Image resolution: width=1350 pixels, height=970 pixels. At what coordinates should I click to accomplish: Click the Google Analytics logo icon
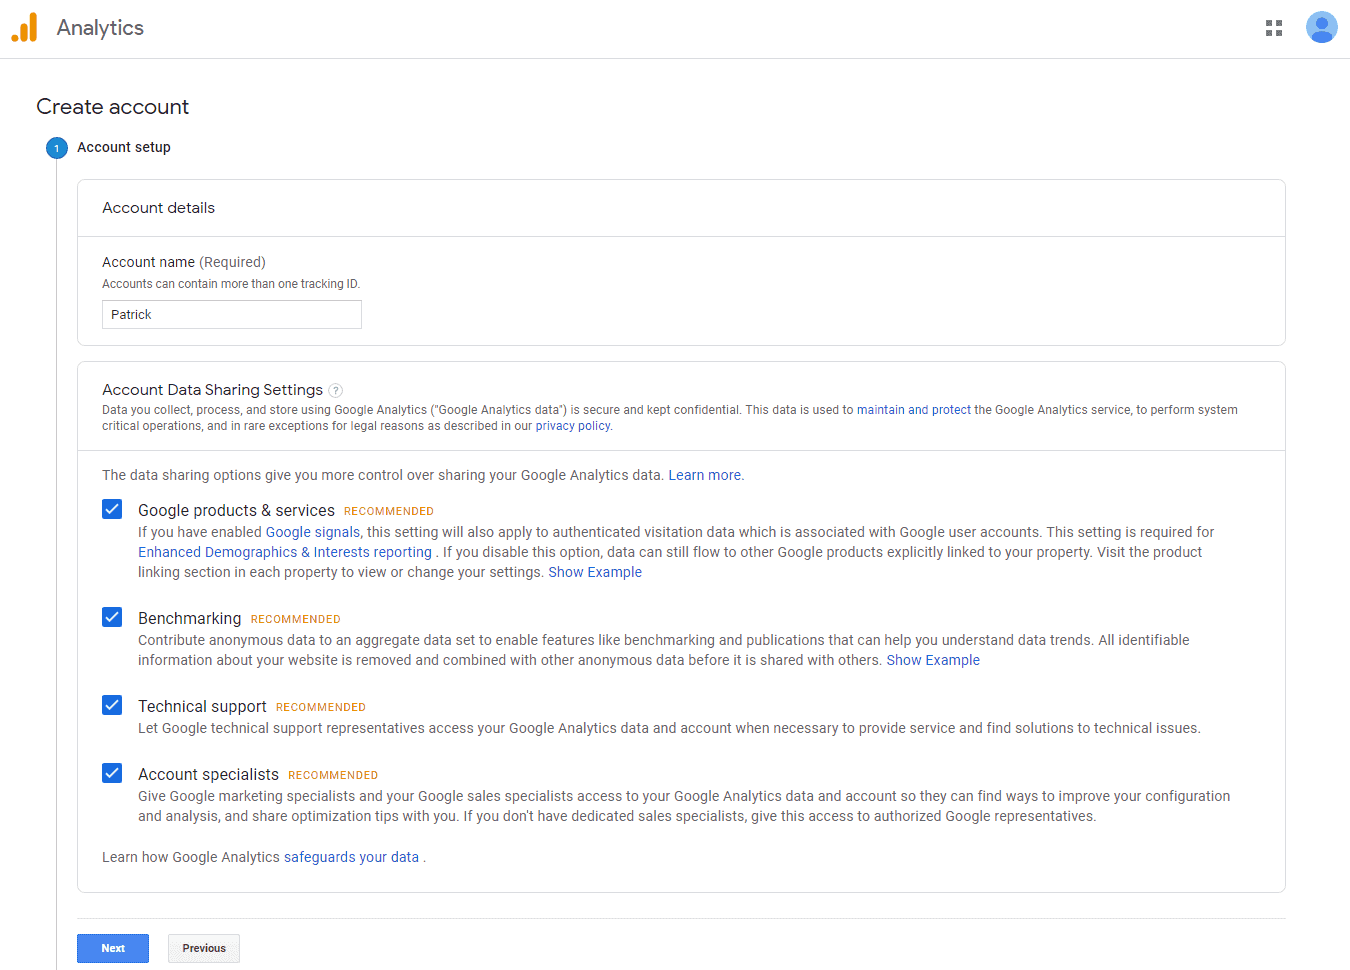pos(24,28)
